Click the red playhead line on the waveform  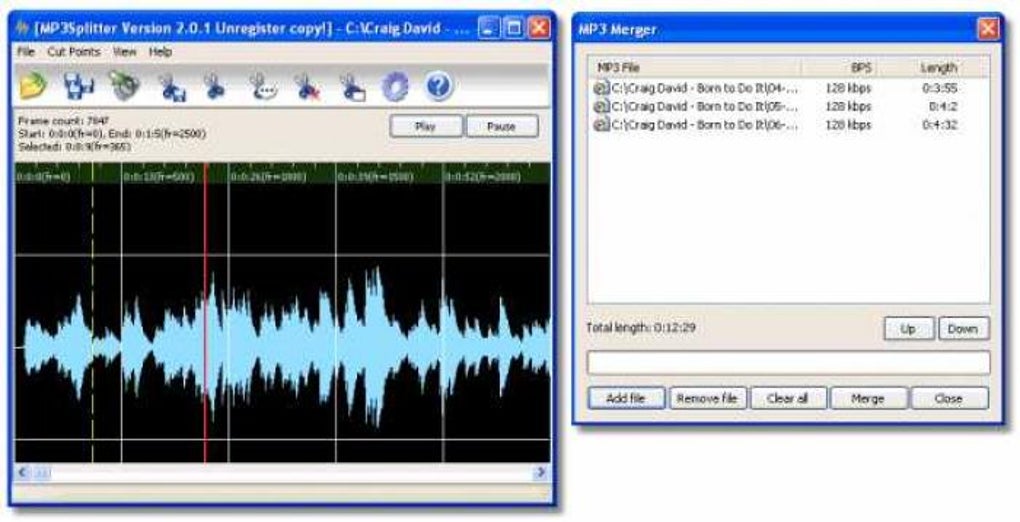(x=206, y=312)
